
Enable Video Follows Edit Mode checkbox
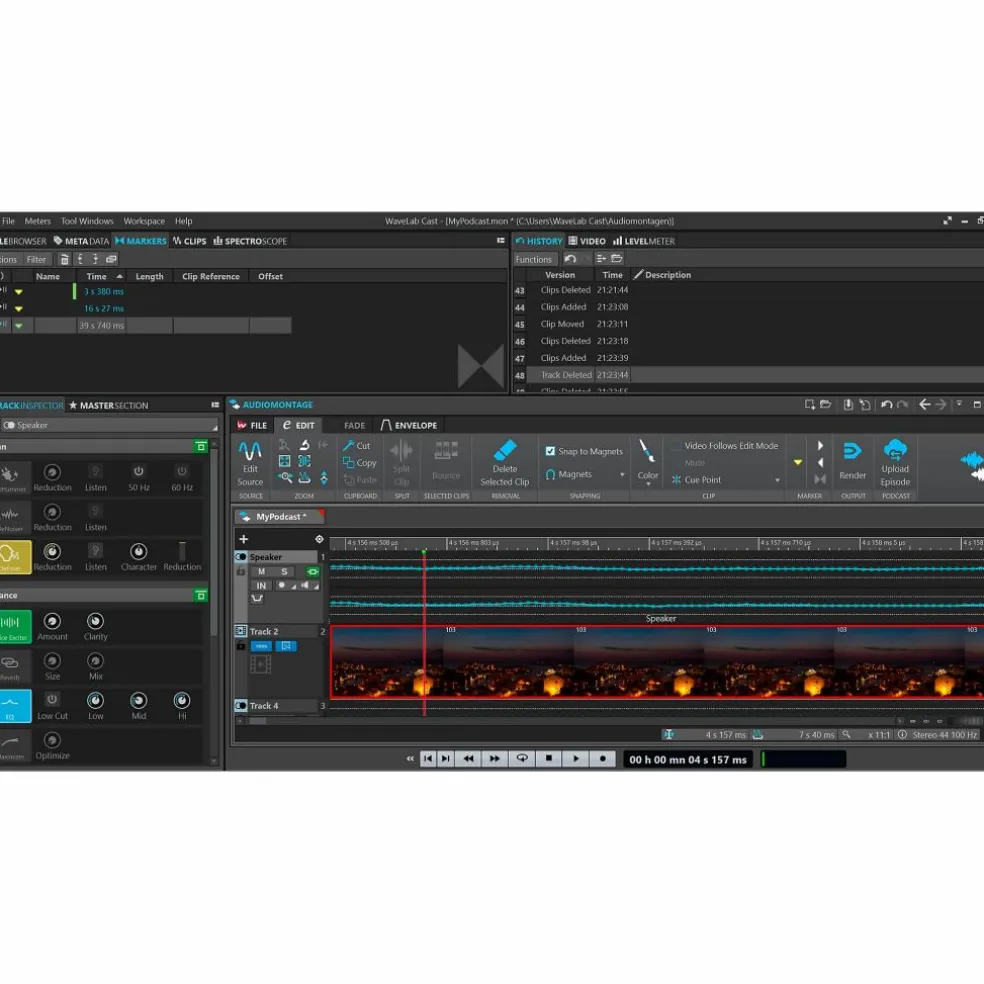coord(676,446)
